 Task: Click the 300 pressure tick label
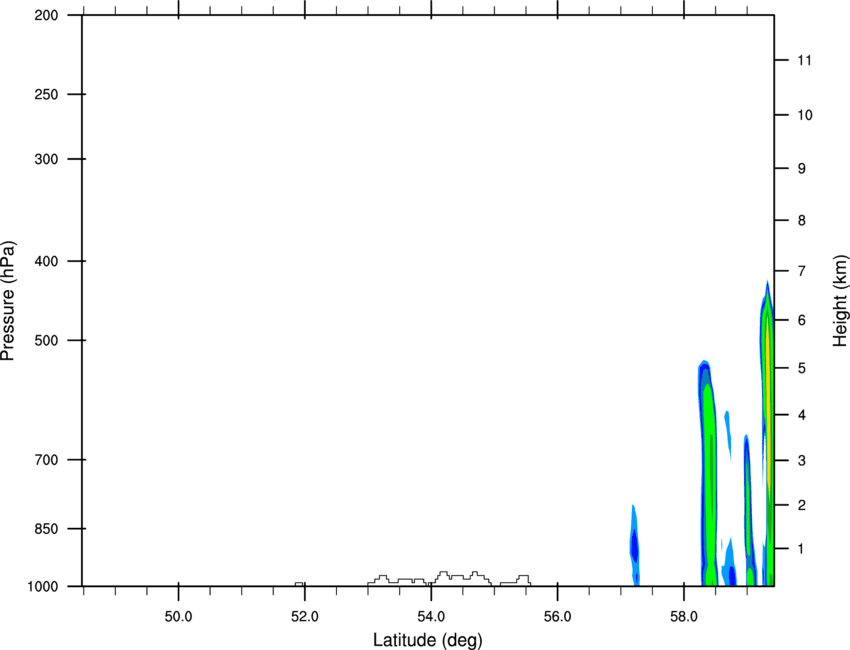(x=46, y=159)
